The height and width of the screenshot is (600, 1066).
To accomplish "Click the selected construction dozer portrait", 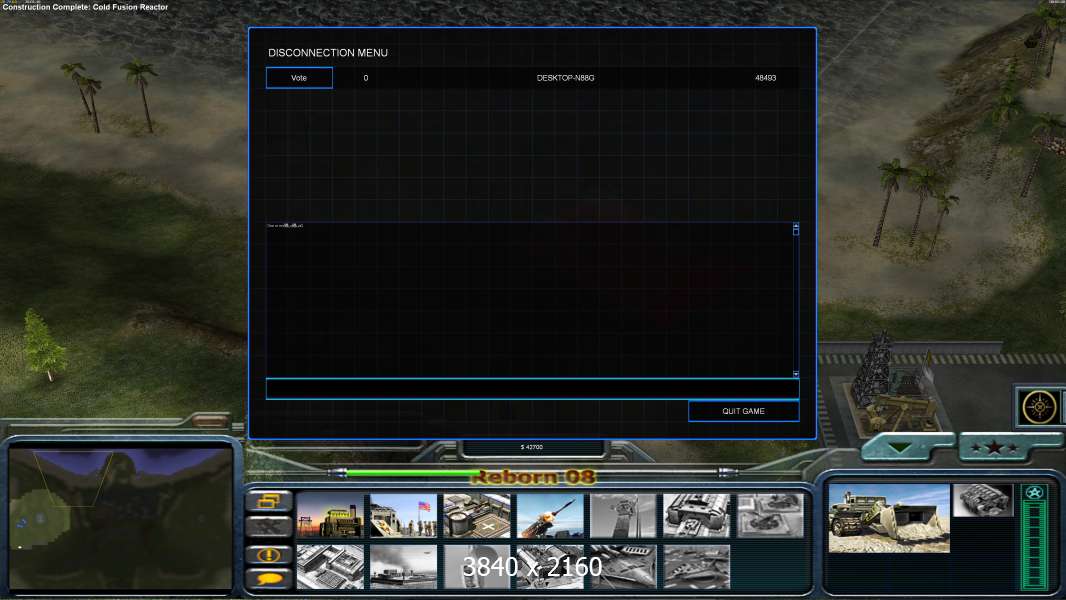I will 889,518.
